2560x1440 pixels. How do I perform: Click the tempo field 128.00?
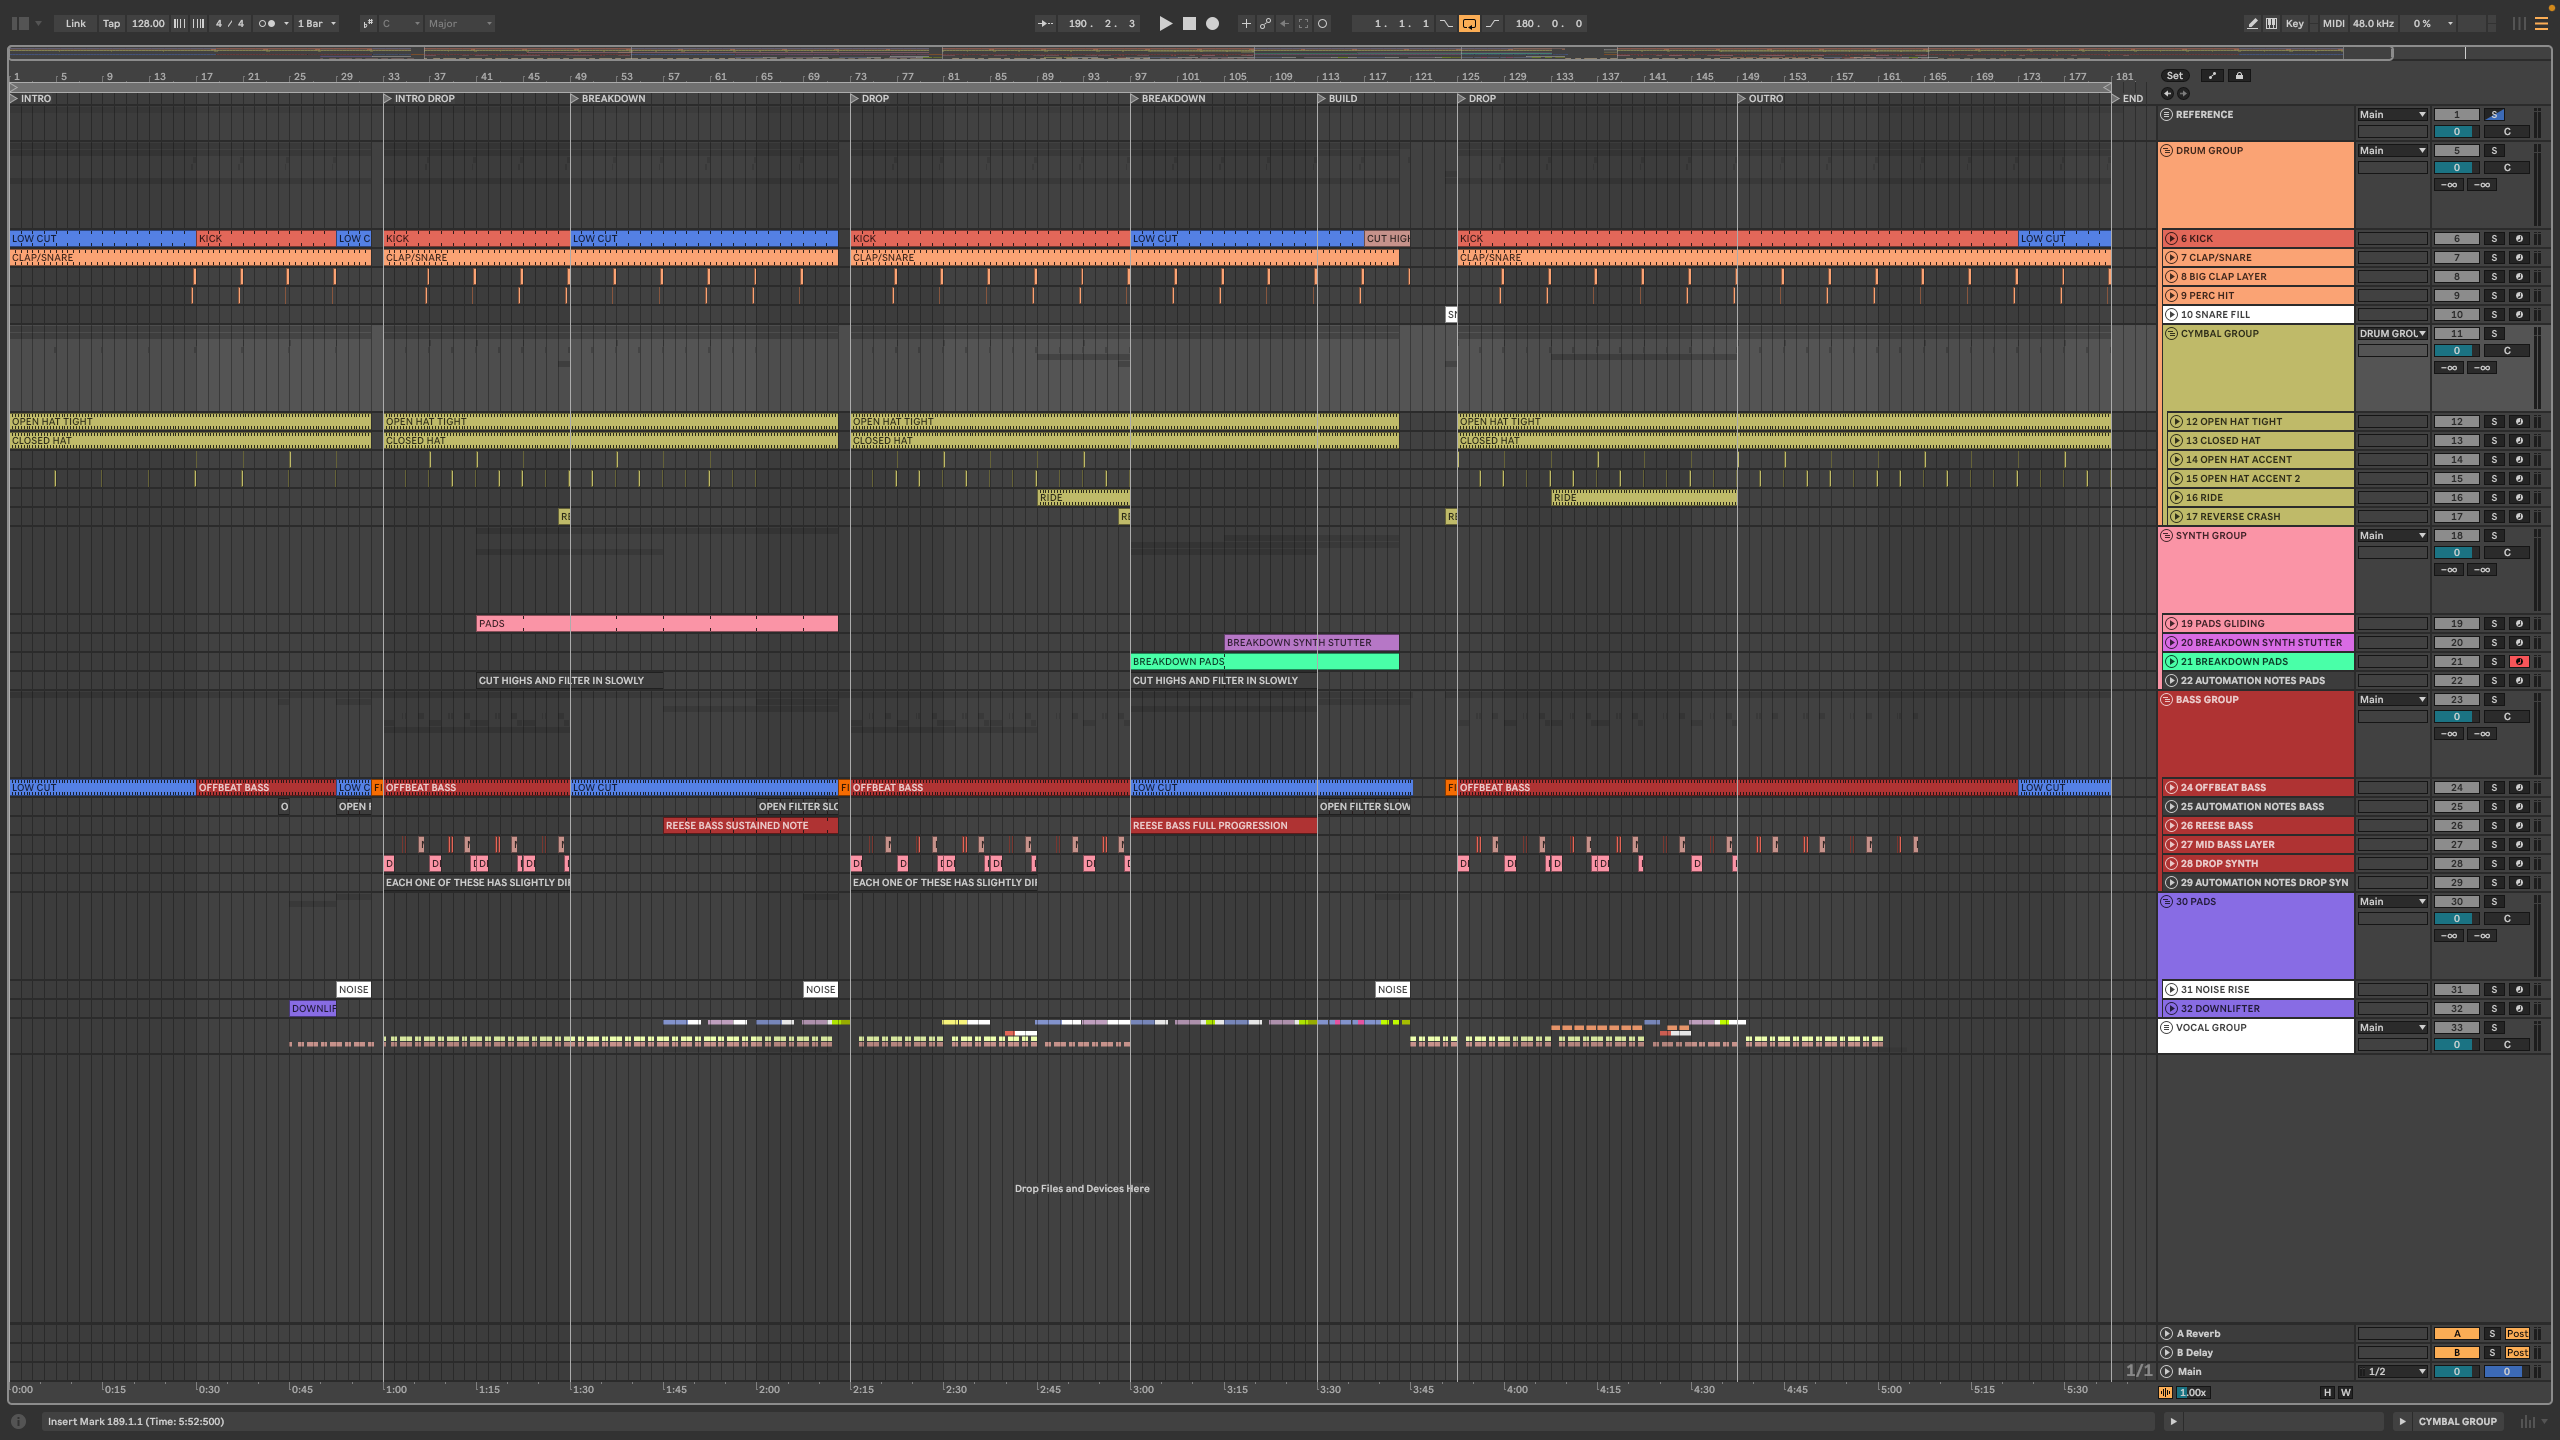148,23
